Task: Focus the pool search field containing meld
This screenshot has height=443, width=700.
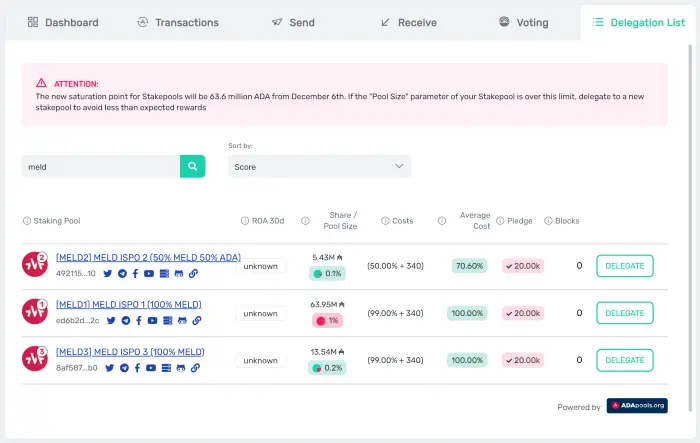Action: (x=101, y=167)
